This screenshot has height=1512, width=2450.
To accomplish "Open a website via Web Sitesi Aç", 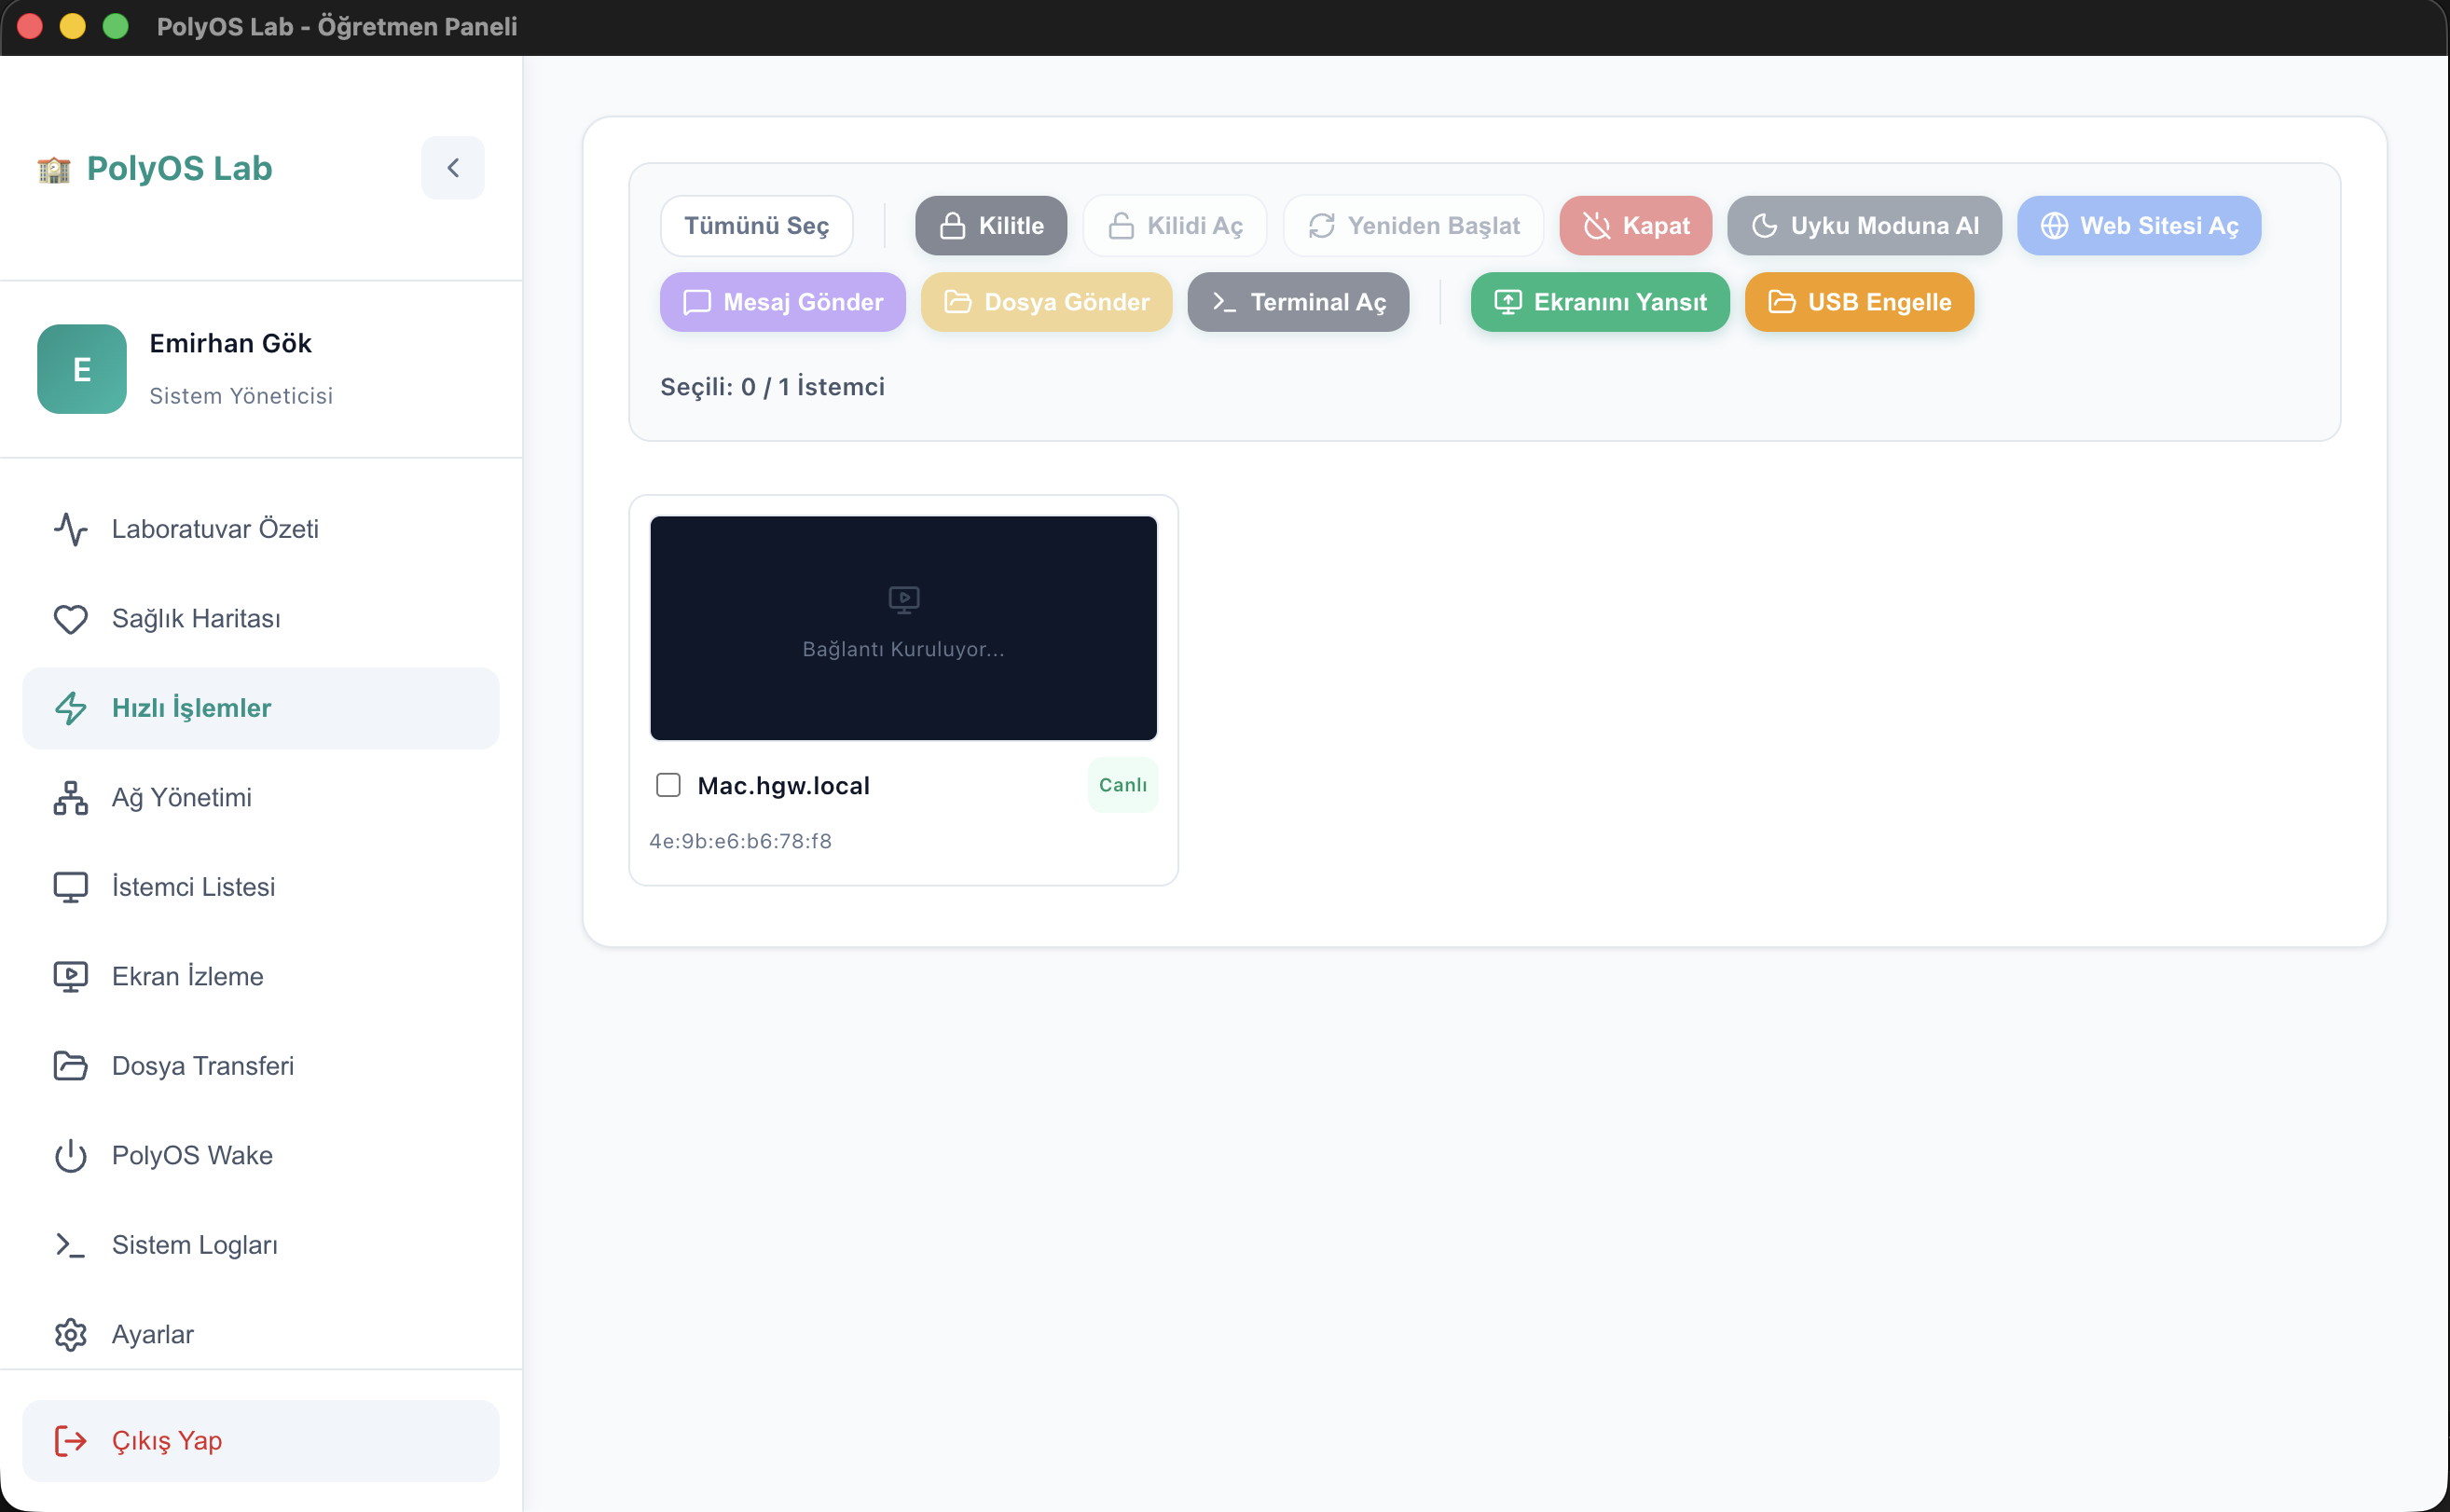I will pos(2138,225).
